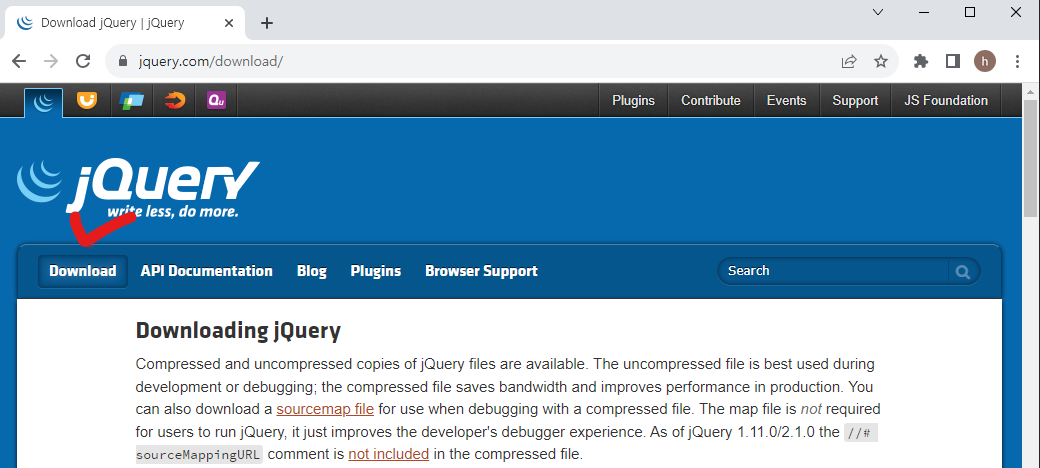This screenshot has width=1040, height=468.
Task: Open Plugins in the blue navigation bar
Action: pos(375,271)
